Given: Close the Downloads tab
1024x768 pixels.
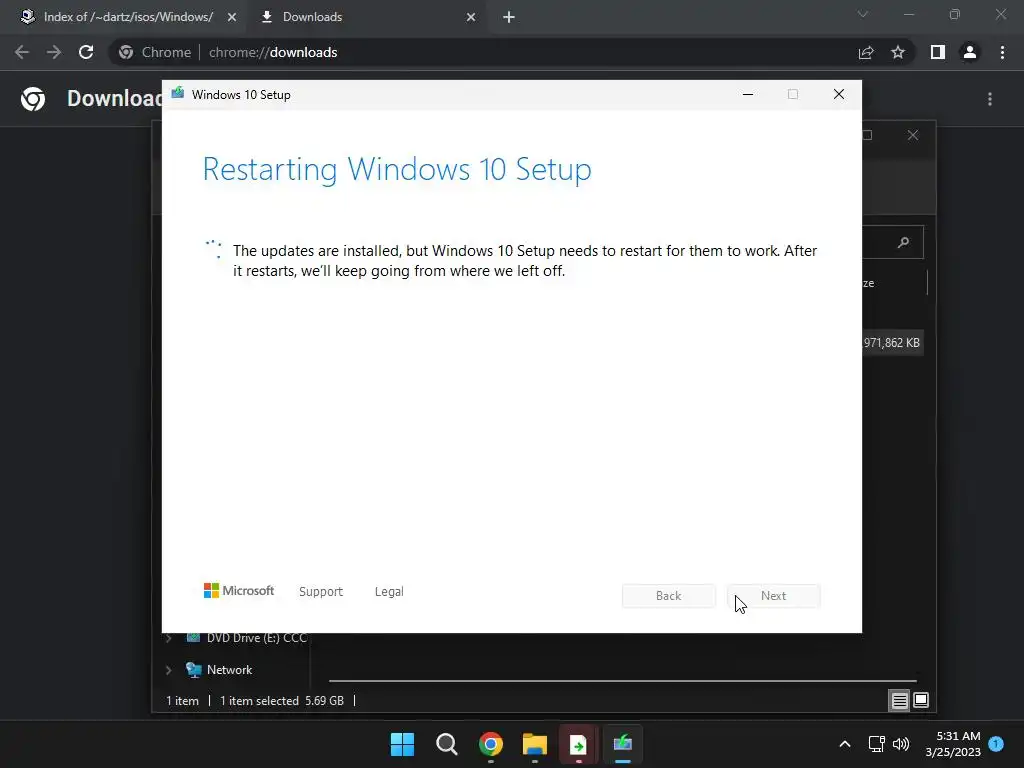Looking at the screenshot, I should [471, 18].
